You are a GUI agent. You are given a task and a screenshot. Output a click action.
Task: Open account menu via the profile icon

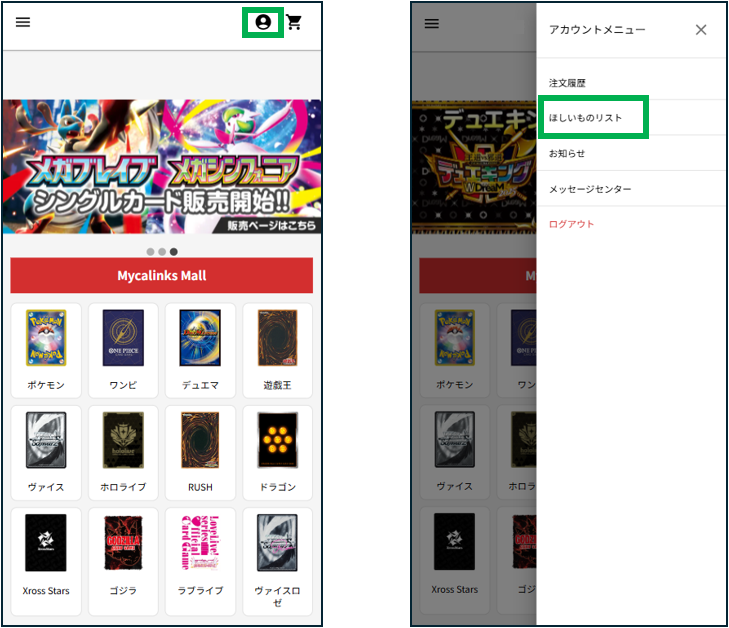click(263, 22)
